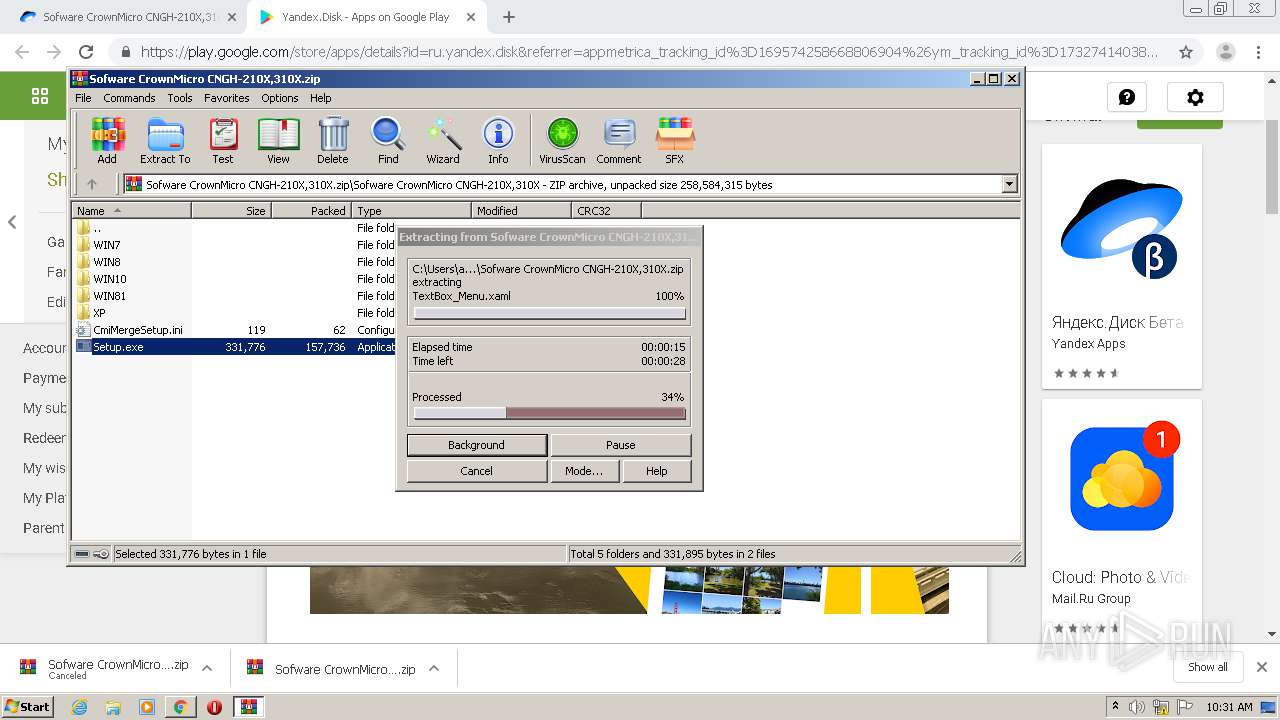Cancel the extraction

pyautogui.click(x=476, y=471)
